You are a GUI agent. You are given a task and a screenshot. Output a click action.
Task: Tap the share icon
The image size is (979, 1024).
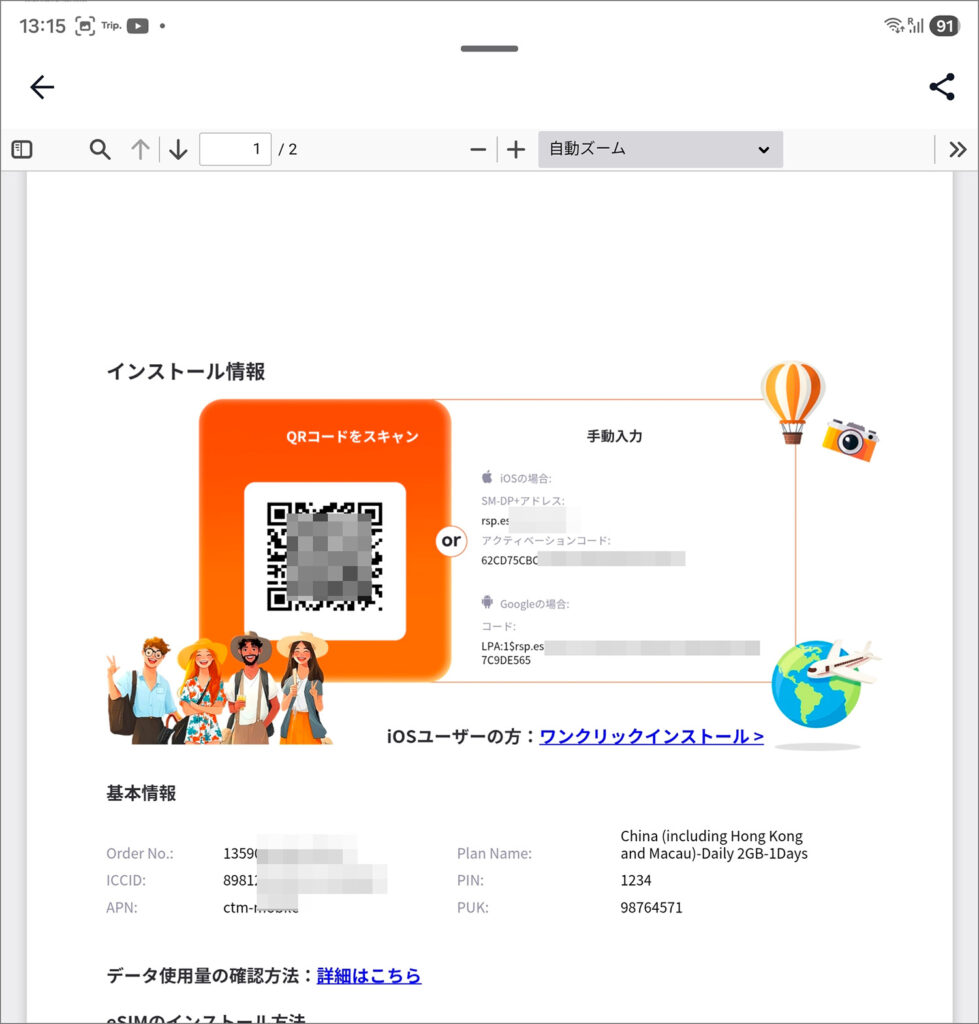pos(941,88)
